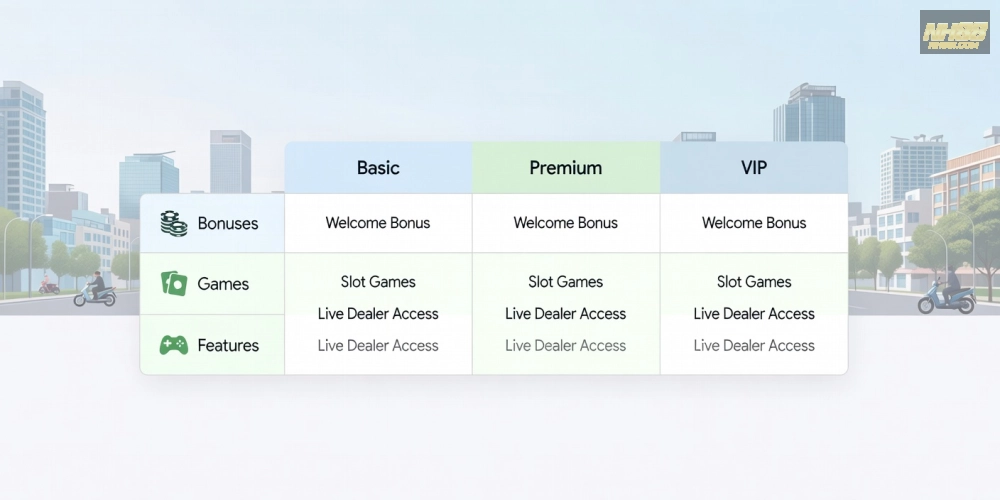Click dark Live Dealer Access under Basic
Viewport: 1000px width, 500px height.
(x=378, y=314)
